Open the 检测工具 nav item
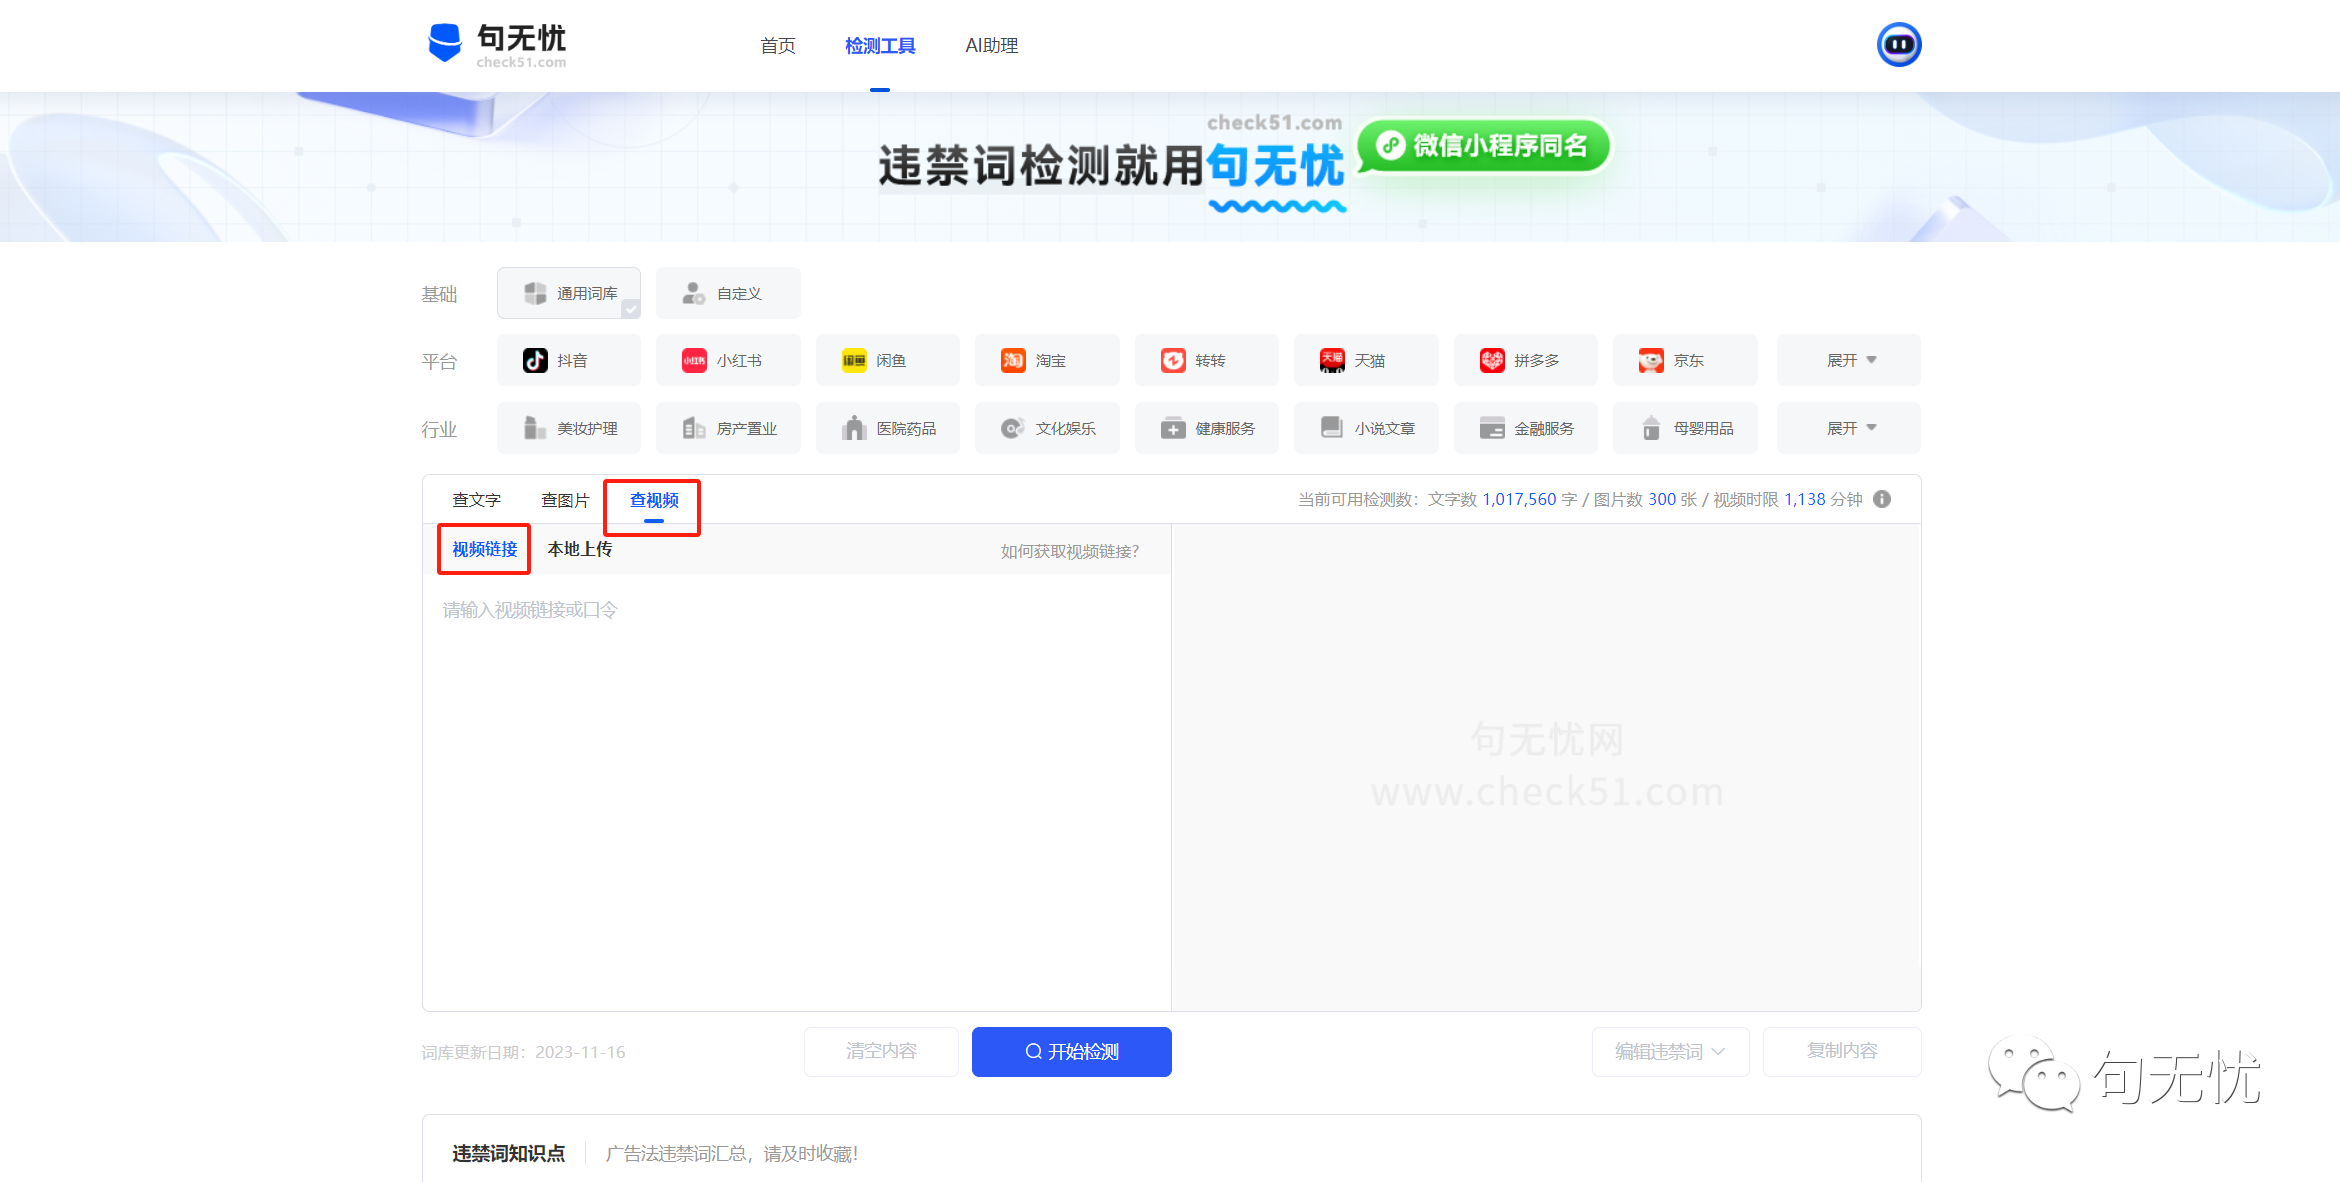This screenshot has height=1182, width=2340. (880, 46)
